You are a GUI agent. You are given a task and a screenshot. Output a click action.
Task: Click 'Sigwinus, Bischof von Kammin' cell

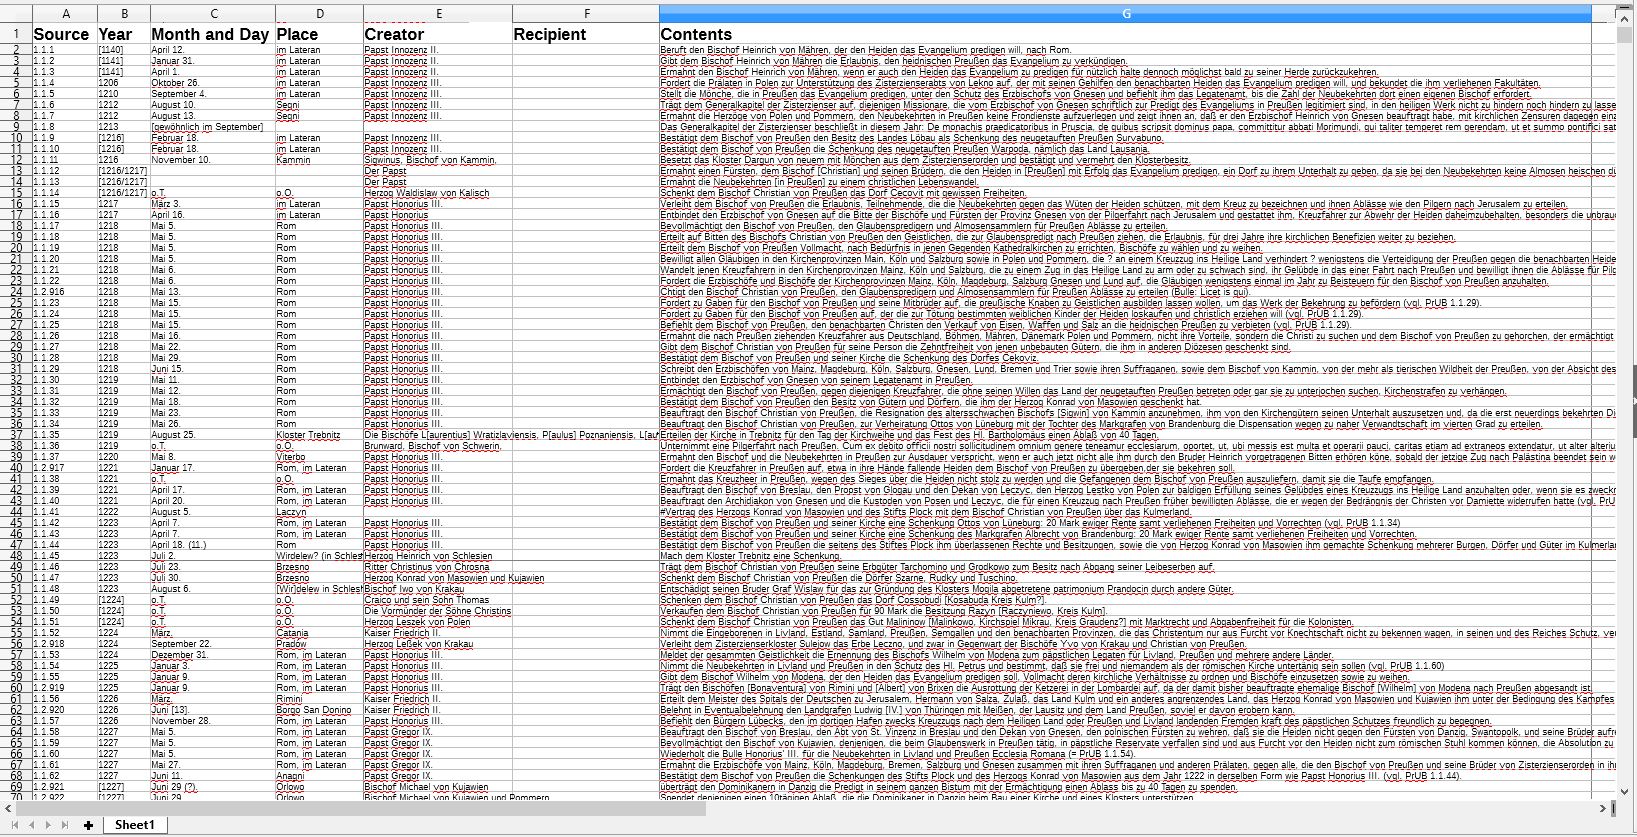pyautogui.click(x=438, y=160)
